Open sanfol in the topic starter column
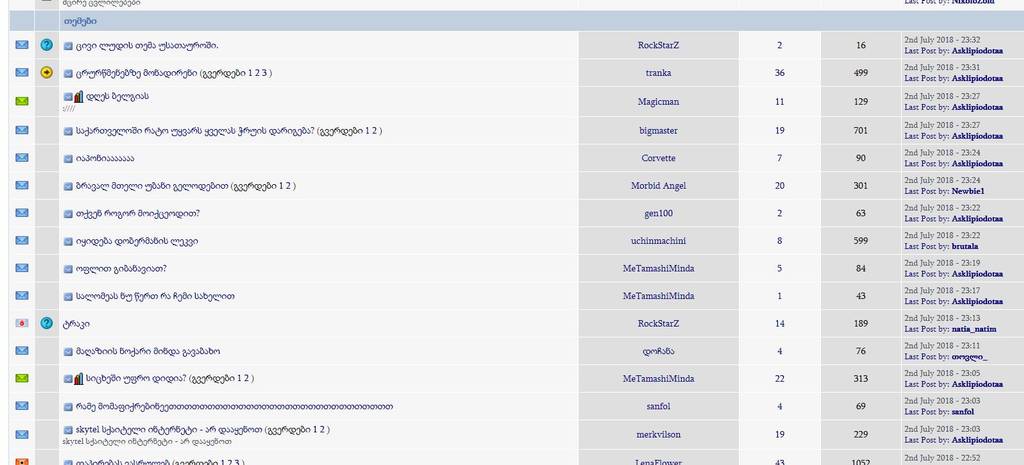Screen dimensions: 1024x465 click(658, 406)
